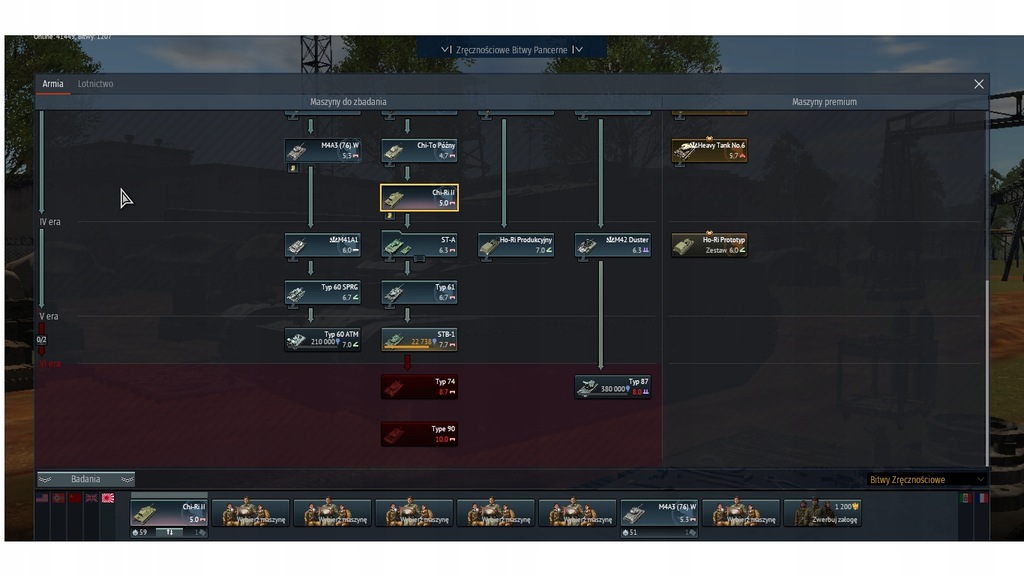The width and height of the screenshot is (1024, 576).
Task: Select the Typ 87 anti-air vehicle
Action: coord(613,387)
